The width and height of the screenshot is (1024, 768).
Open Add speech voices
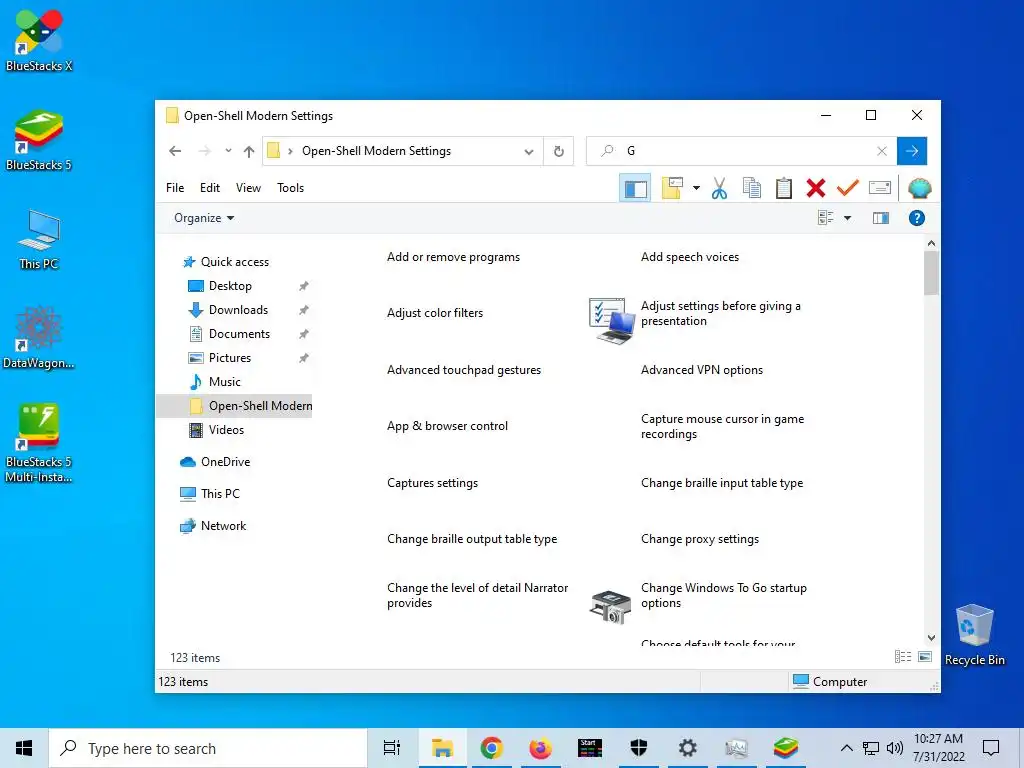point(690,257)
